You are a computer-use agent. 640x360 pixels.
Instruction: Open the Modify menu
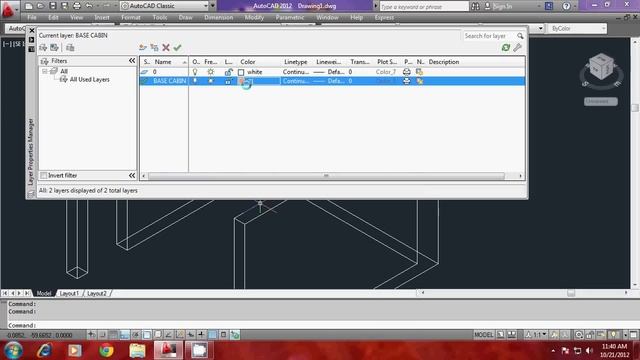(254, 18)
